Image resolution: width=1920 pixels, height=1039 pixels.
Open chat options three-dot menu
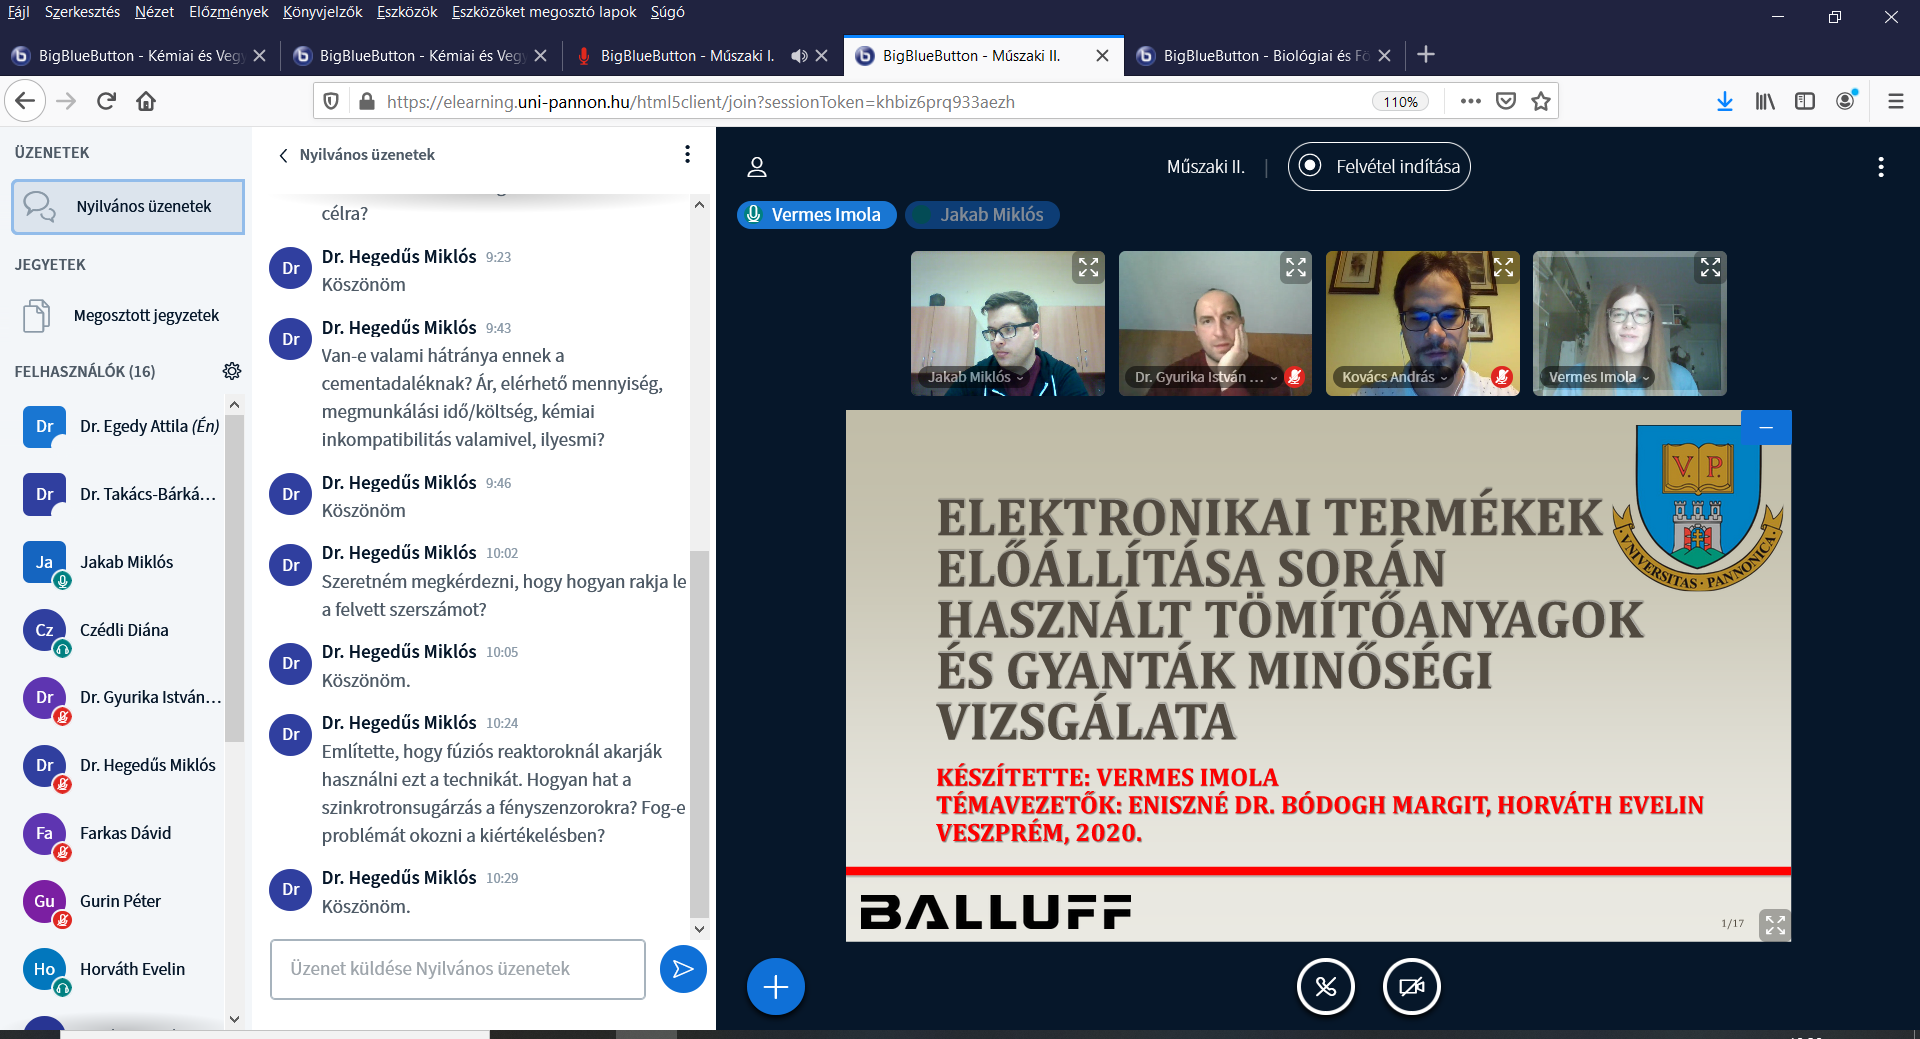687,154
